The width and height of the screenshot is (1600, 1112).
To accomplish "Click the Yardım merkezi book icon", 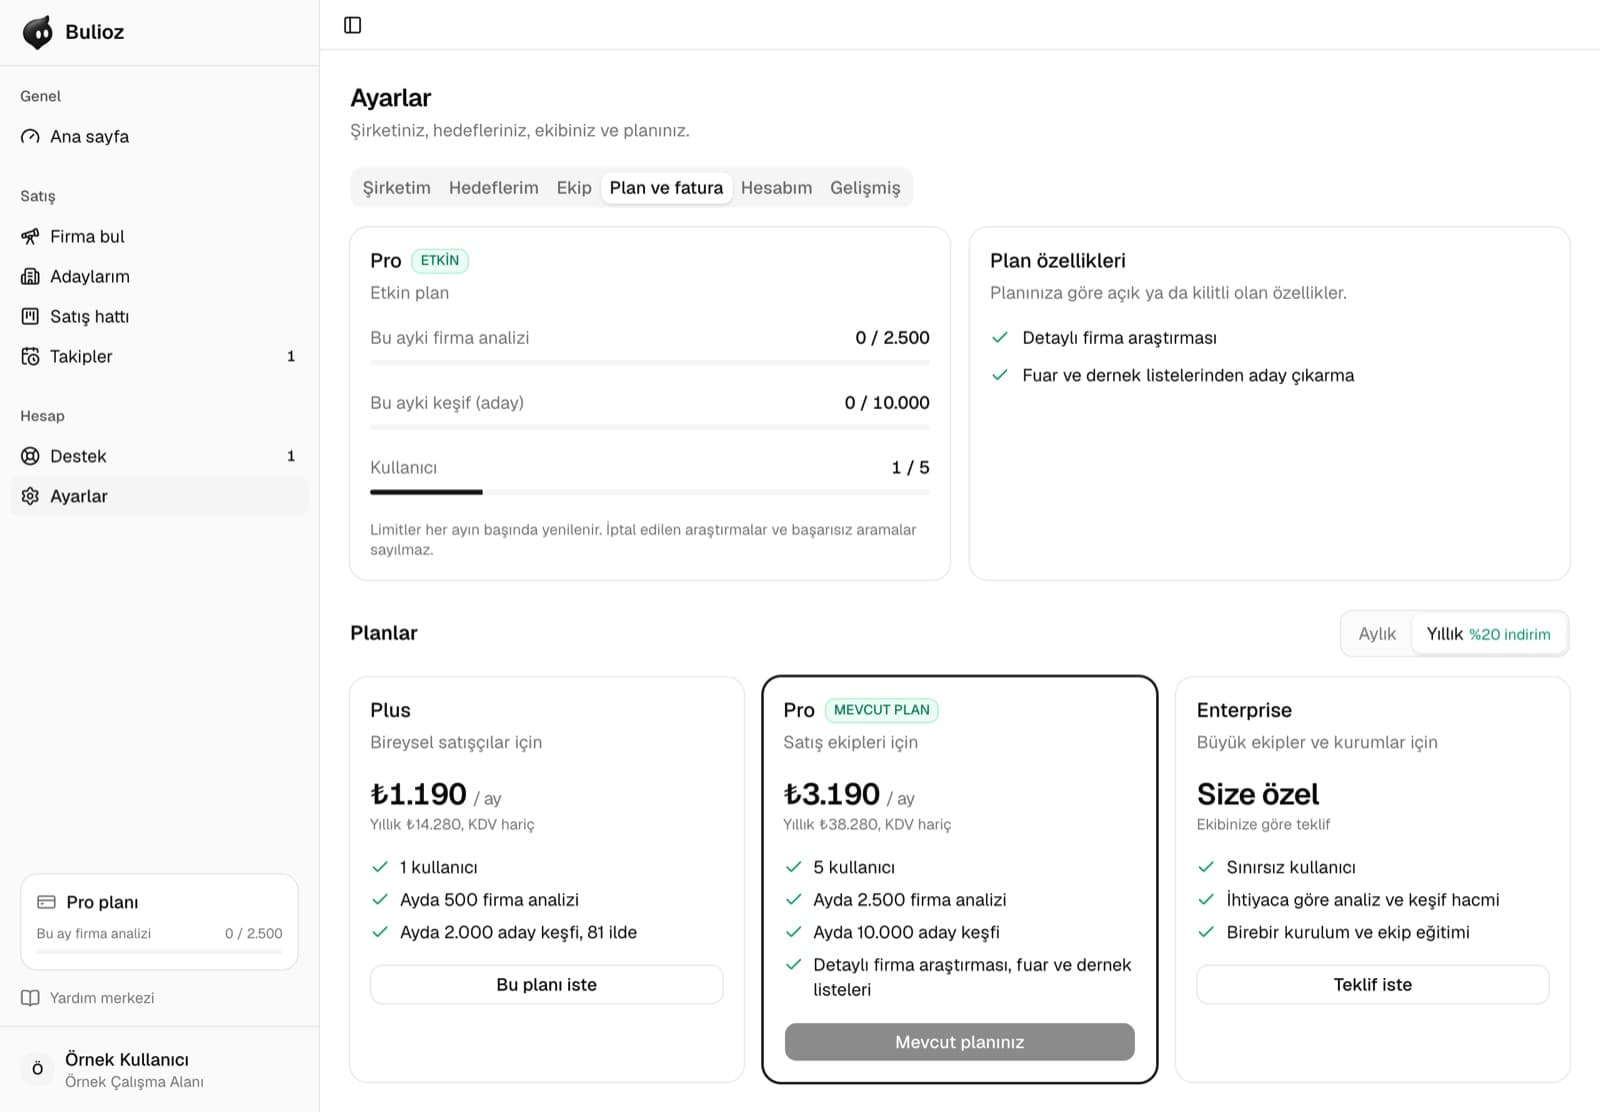I will click(30, 998).
